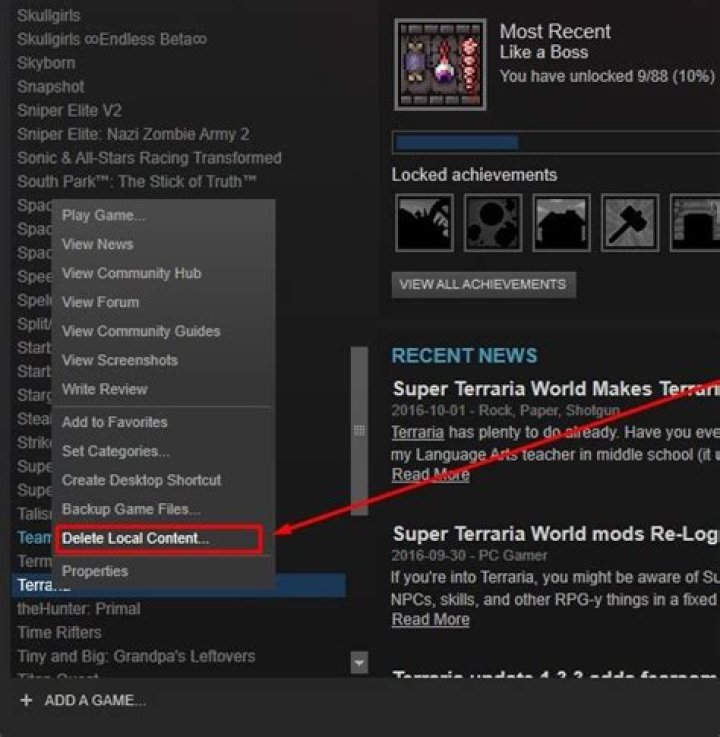Choose View News in the context menu
This screenshot has width=720, height=737.
(x=98, y=244)
